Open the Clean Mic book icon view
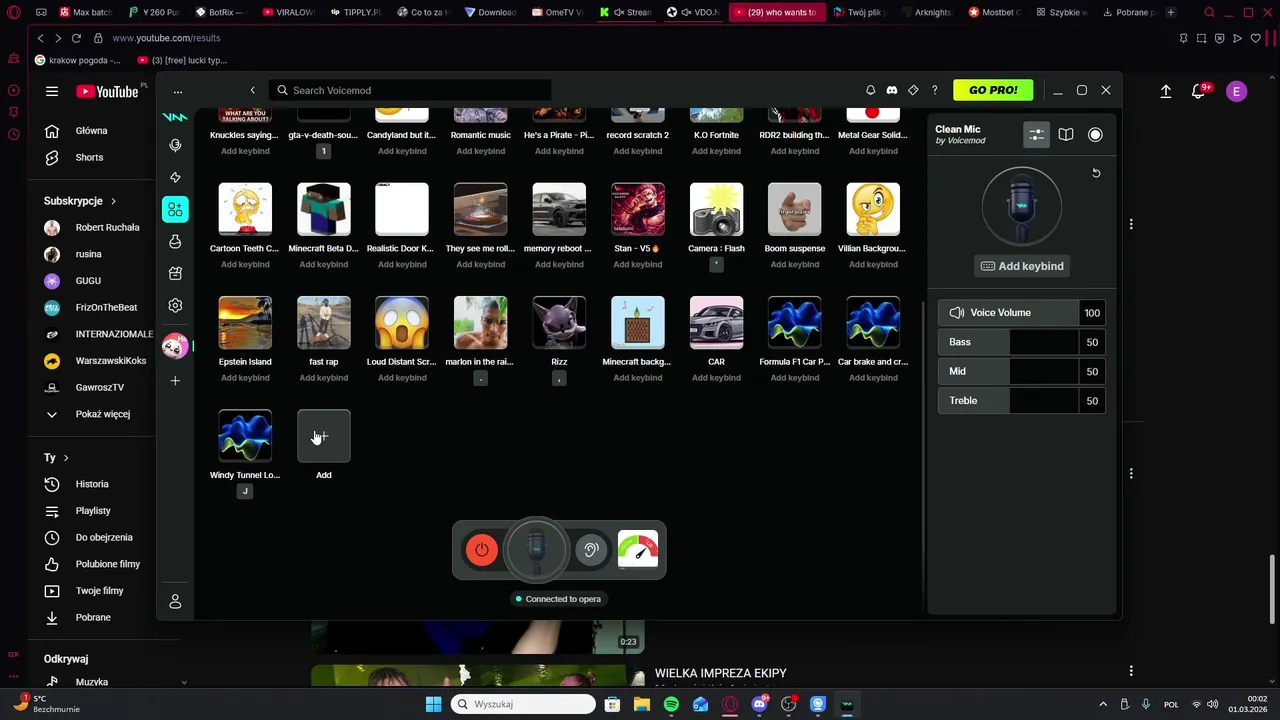This screenshot has width=1280, height=720. coord(1066,134)
